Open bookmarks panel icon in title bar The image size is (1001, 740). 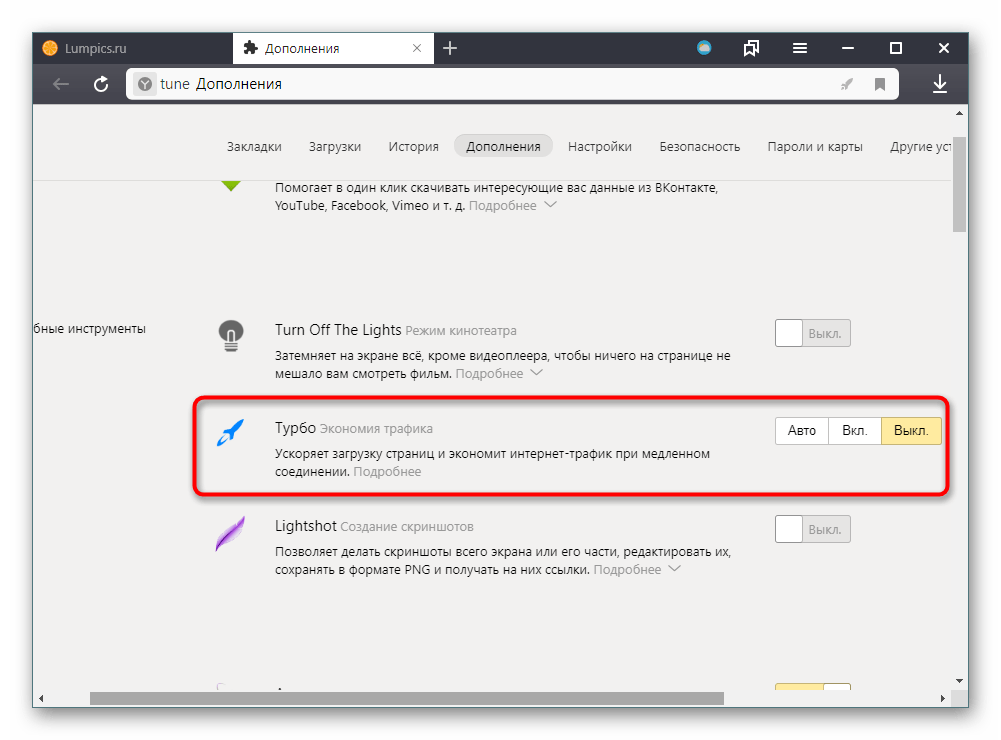tap(751, 48)
